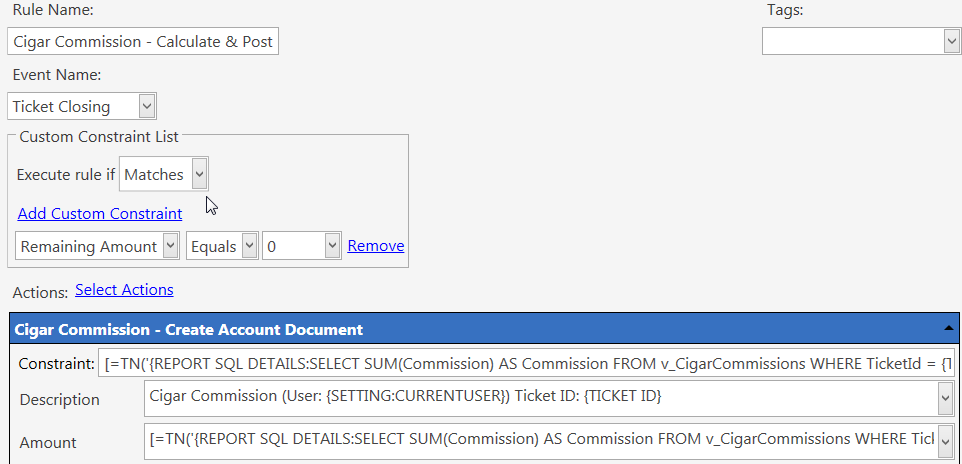Open the constraint value 0 dropdown
962x464 pixels.
[332, 246]
